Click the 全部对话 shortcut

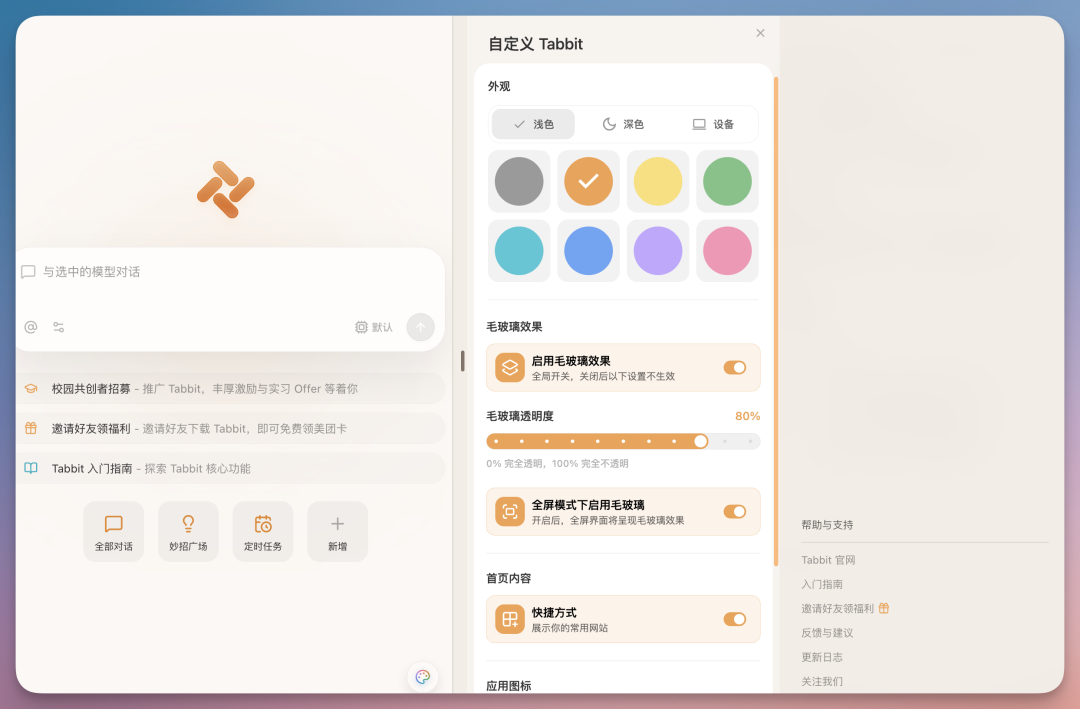pyautogui.click(x=114, y=532)
